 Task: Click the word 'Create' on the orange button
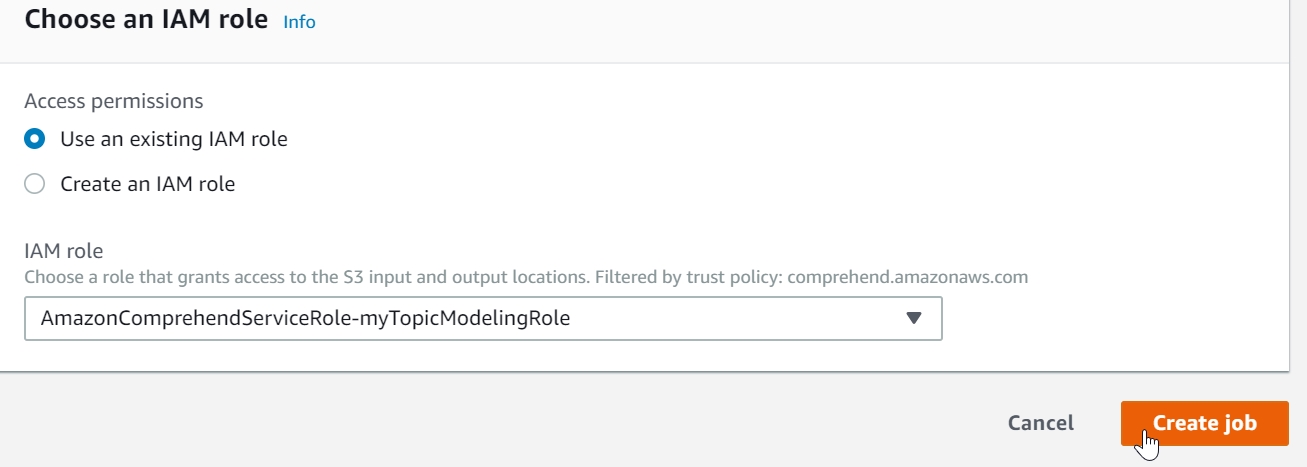pos(1183,423)
